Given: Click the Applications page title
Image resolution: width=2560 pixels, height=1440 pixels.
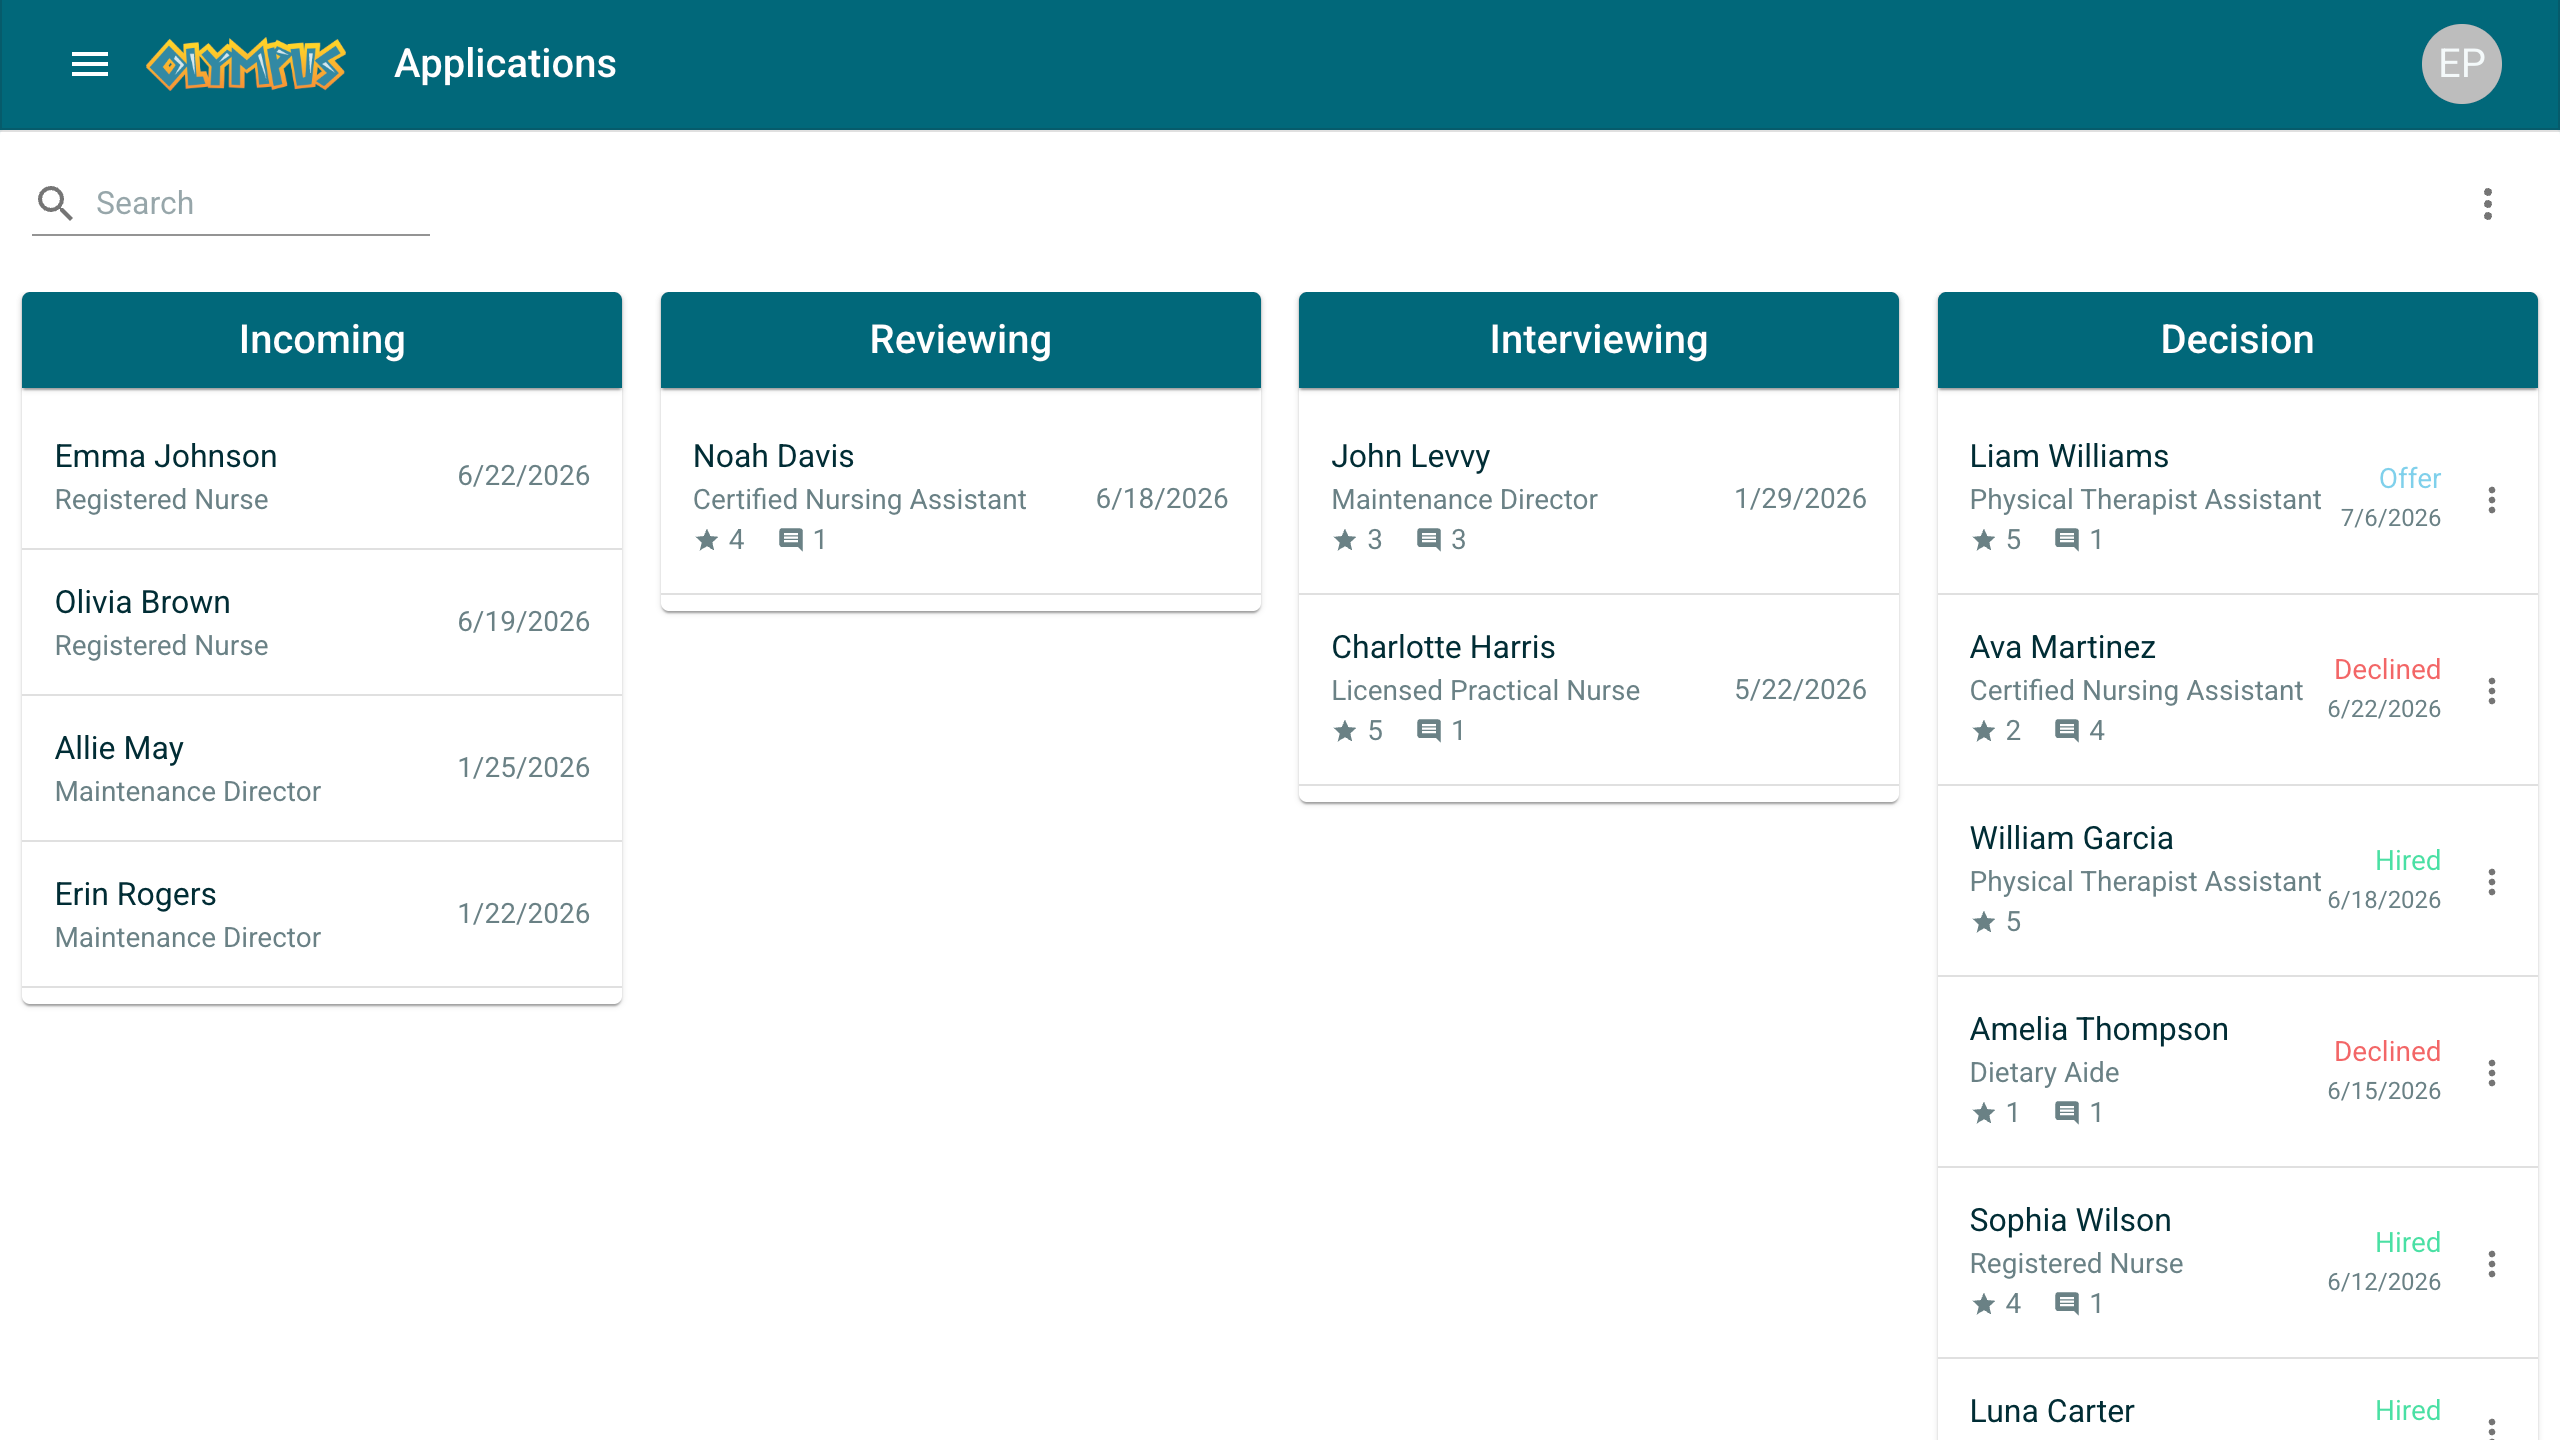Looking at the screenshot, I should (505, 64).
